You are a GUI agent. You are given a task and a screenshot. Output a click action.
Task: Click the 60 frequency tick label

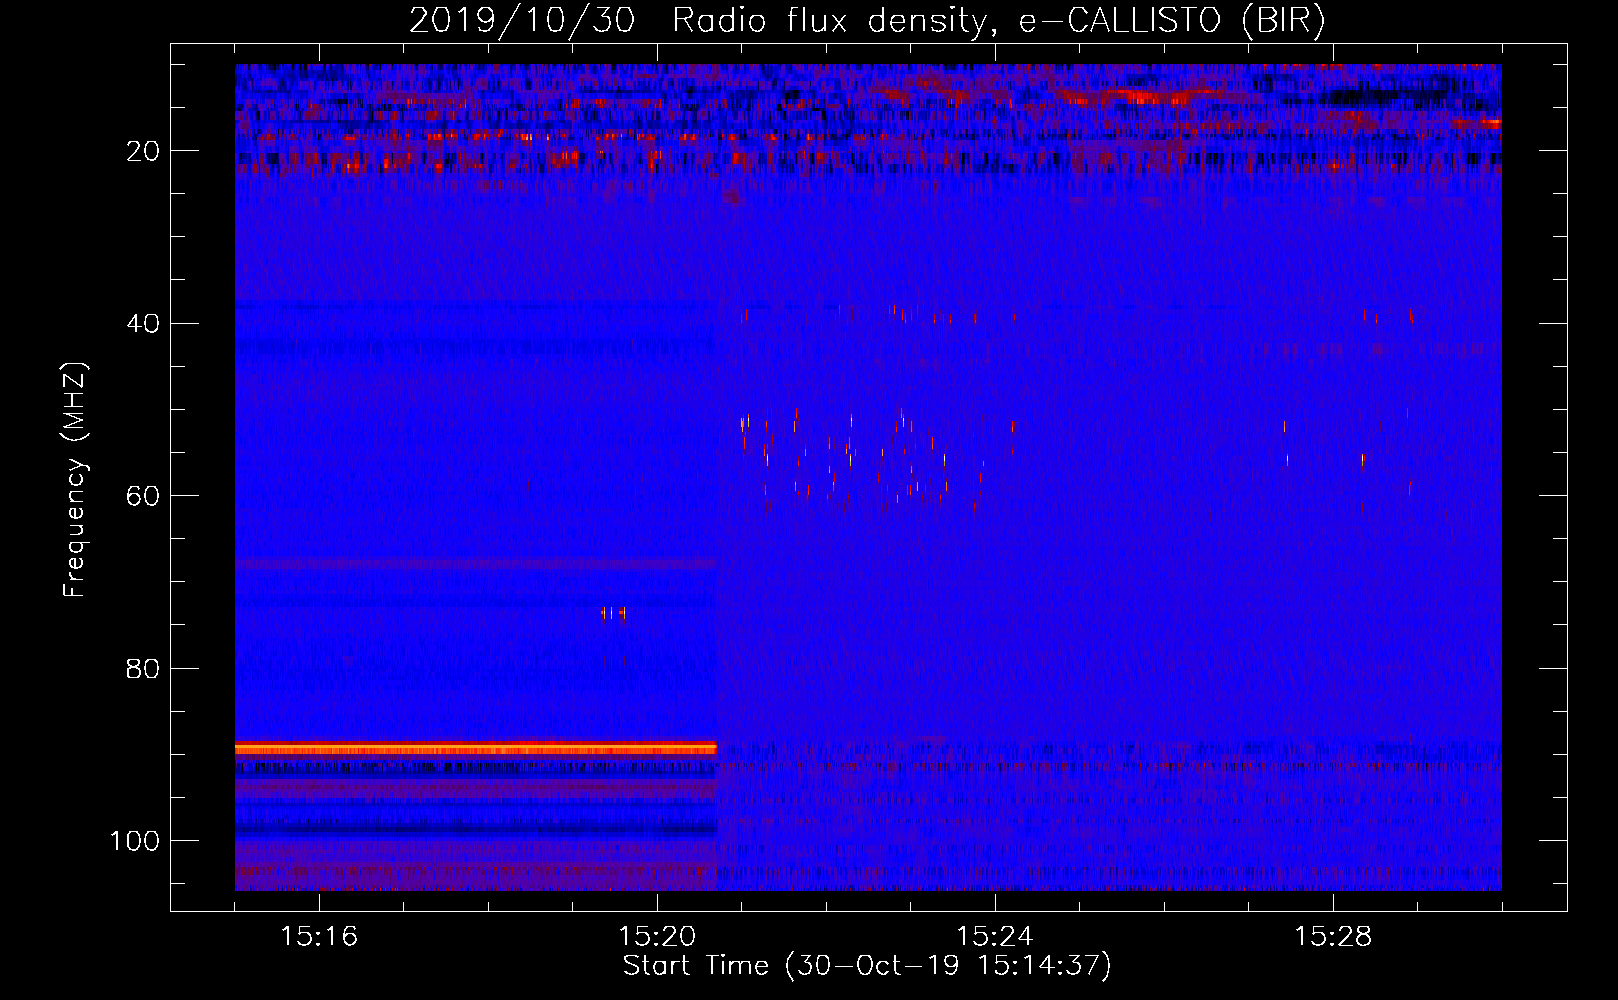click(143, 496)
